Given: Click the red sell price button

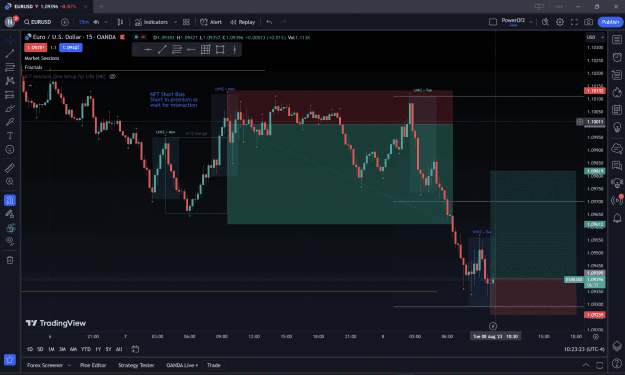Looking at the screenshot, I should click(35, 47).
